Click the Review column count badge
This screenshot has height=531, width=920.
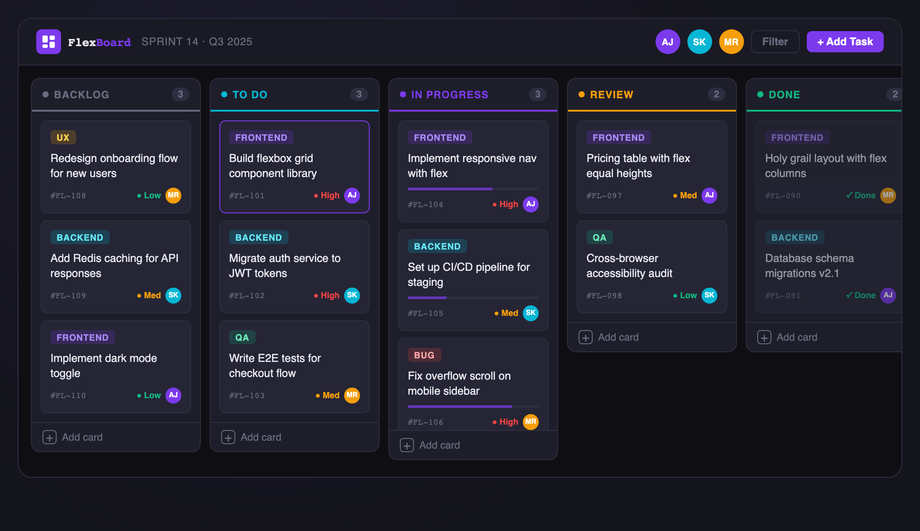(x=716, y=94)
